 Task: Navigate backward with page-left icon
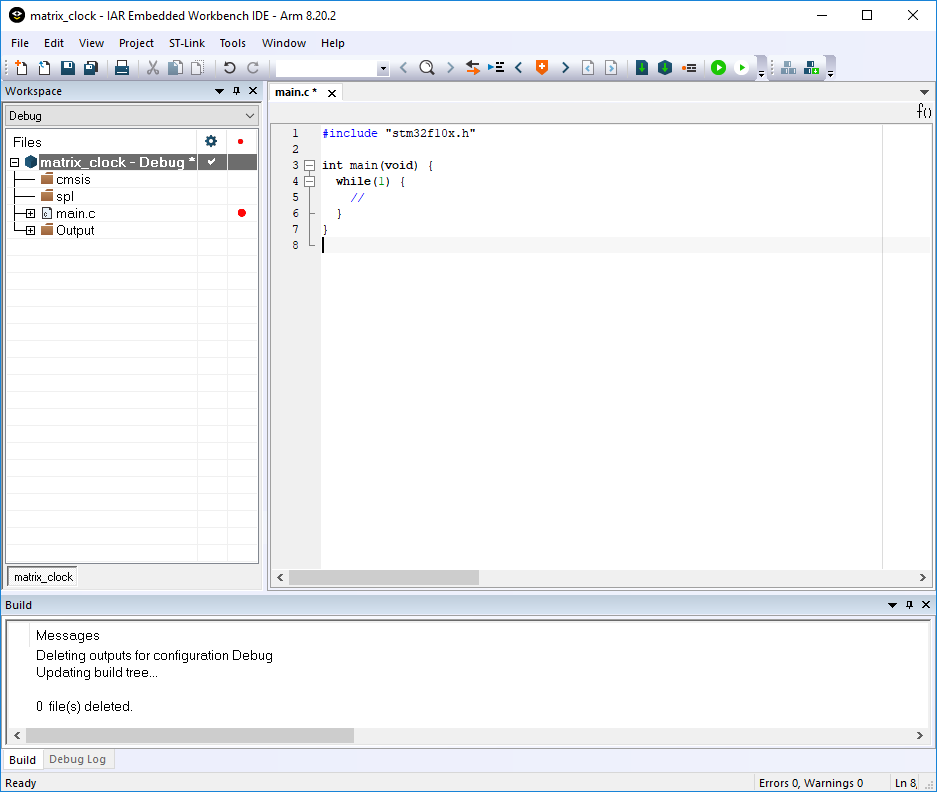tap(588, 68)
